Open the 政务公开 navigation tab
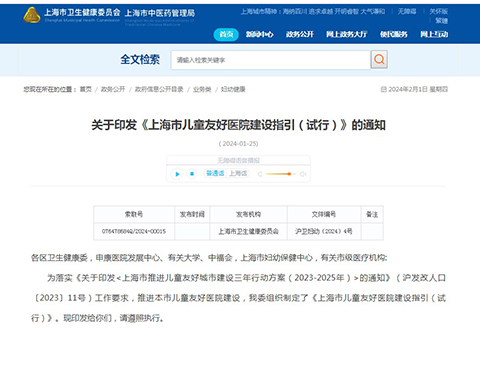480x371 pixels. tap(300, 34)
